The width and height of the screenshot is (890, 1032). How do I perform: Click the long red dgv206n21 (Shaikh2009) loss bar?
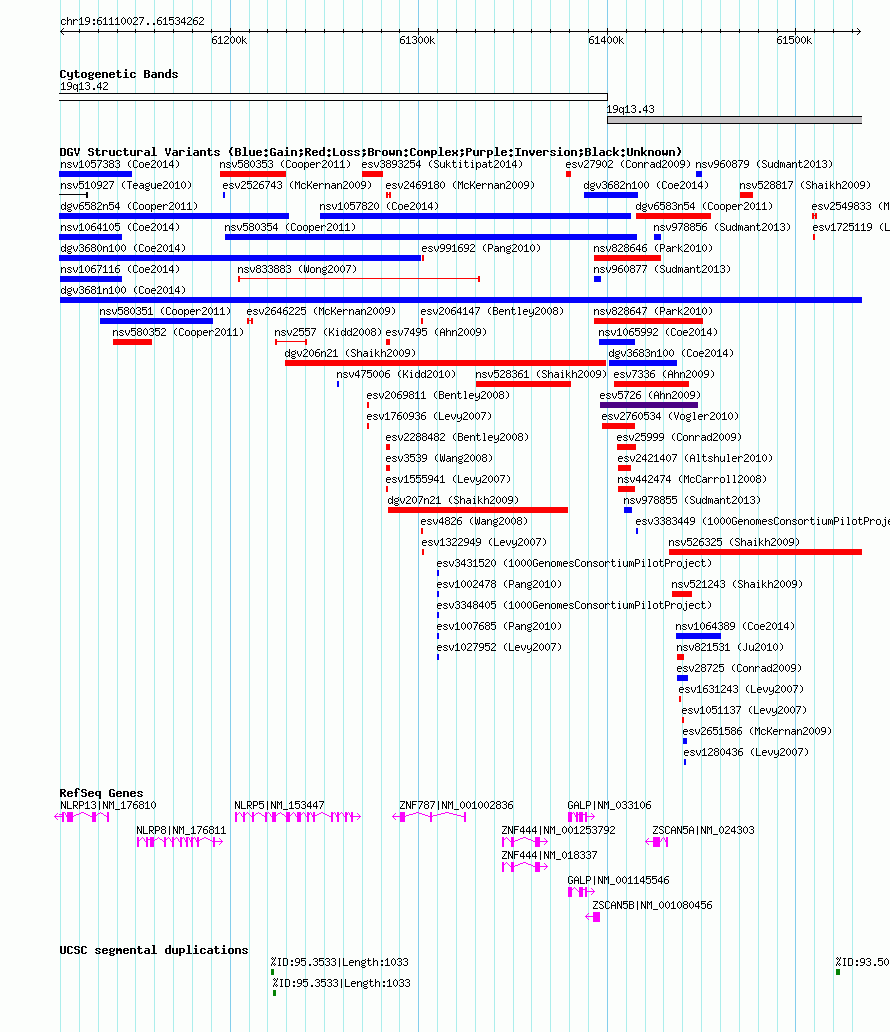(445, 363)
